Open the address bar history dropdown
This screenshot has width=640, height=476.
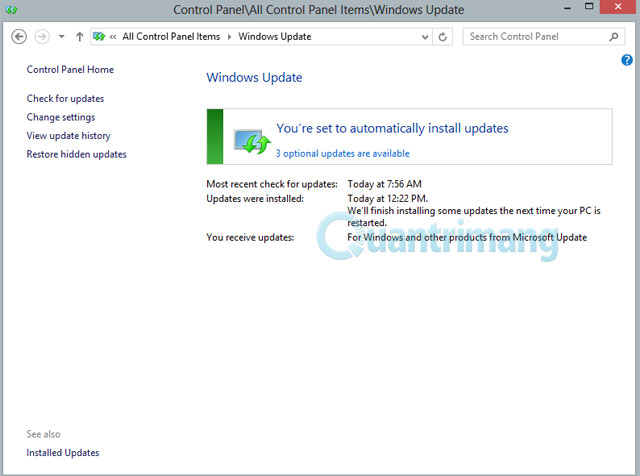tap(425, 37)
